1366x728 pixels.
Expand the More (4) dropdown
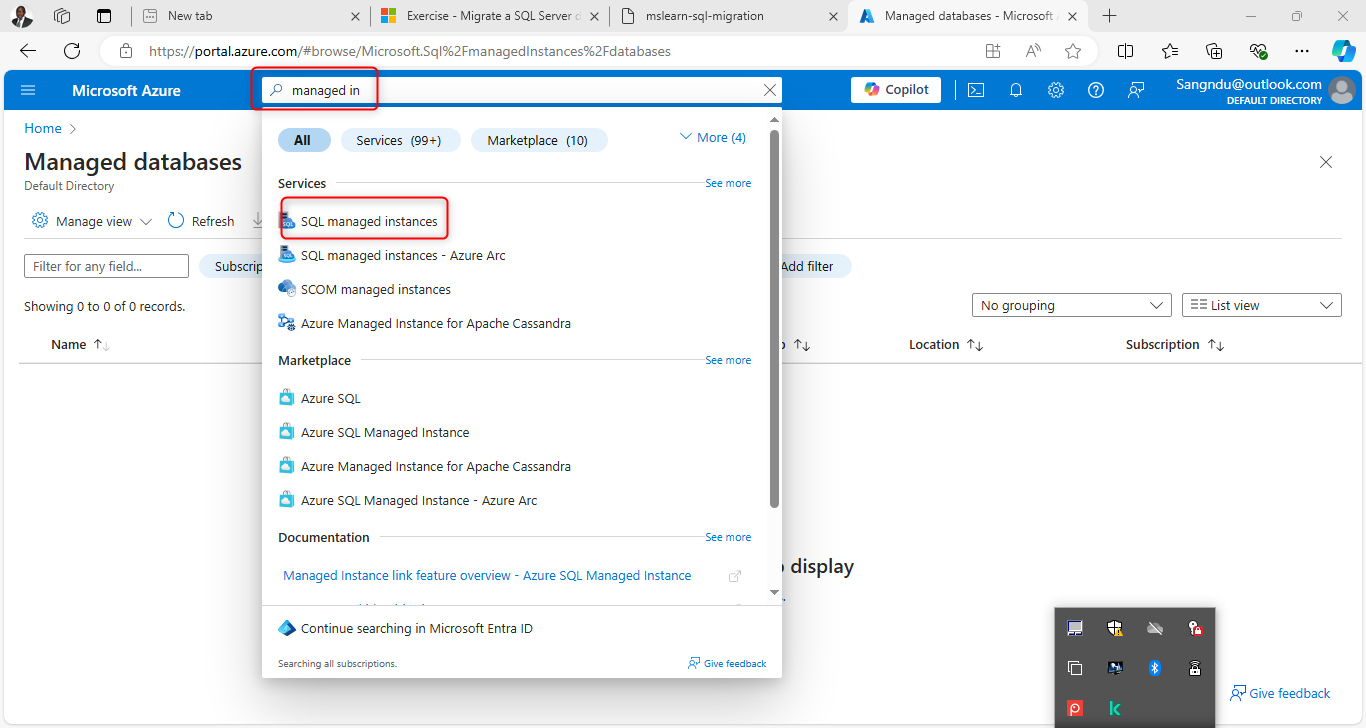[712, 138]
